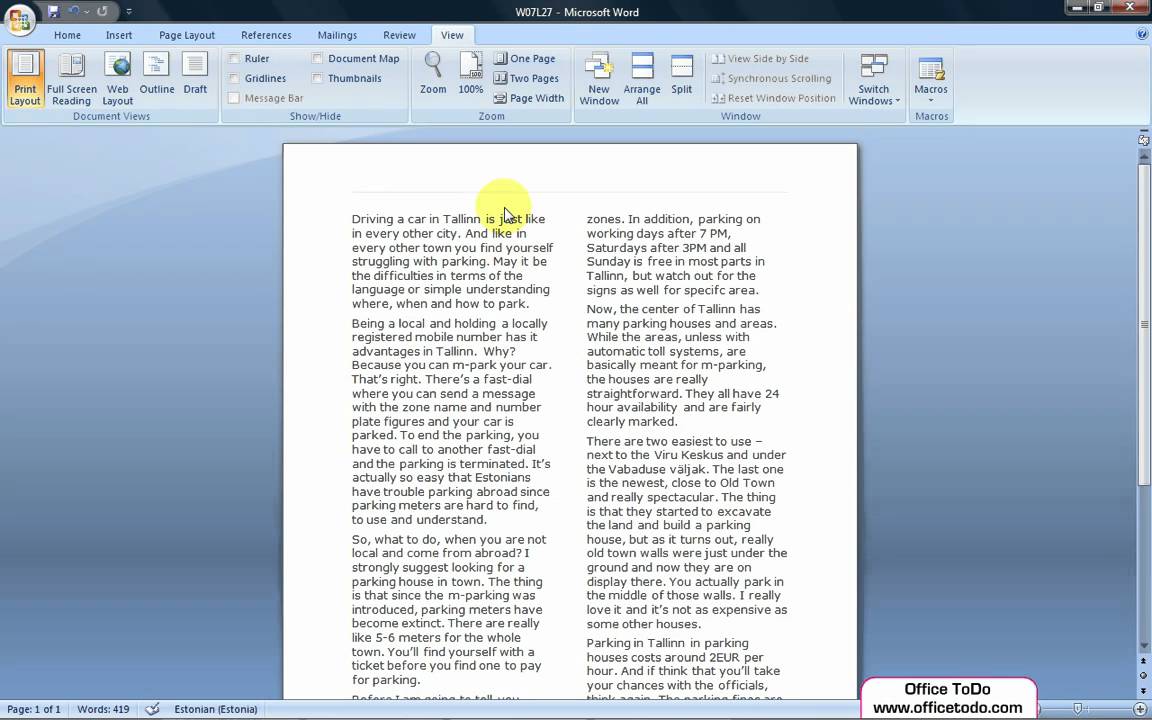Image resolution: width=1152 pixels, height=720 pixels.
Task: Click the Page: 1 of 1 status indicator
Action: coord(34,709)
